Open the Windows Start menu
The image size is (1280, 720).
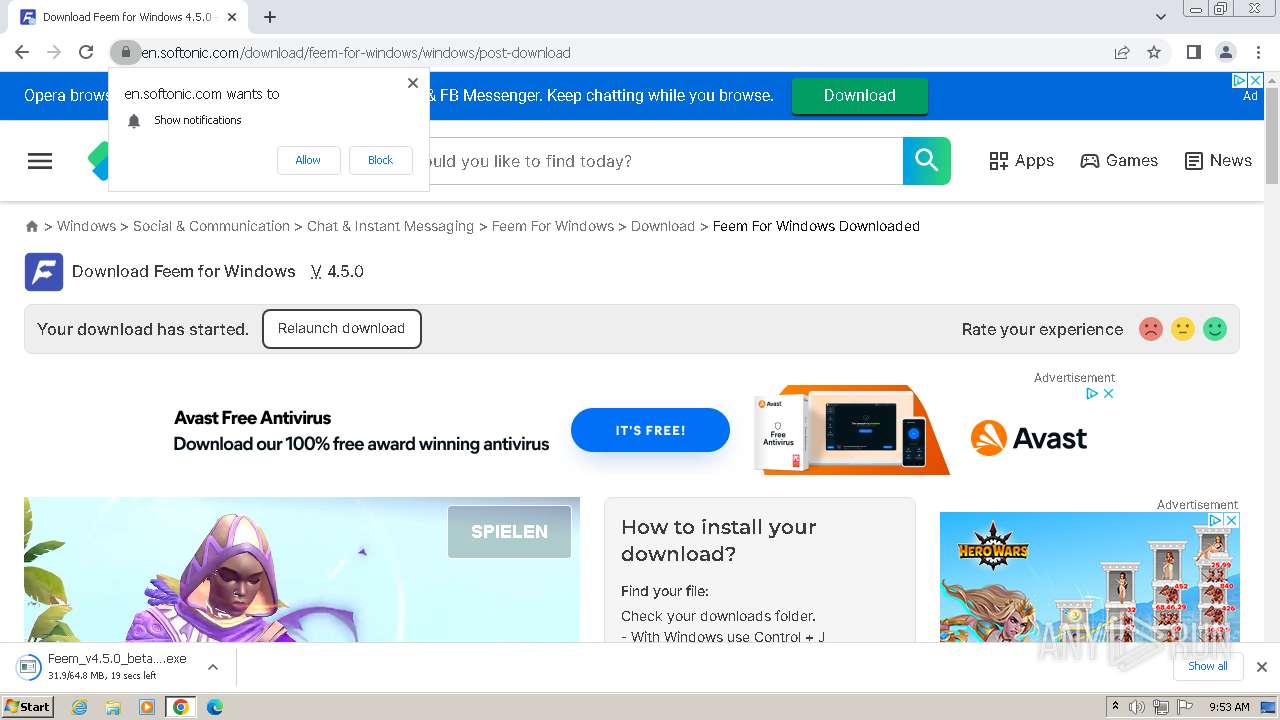(x=28, y=707)
